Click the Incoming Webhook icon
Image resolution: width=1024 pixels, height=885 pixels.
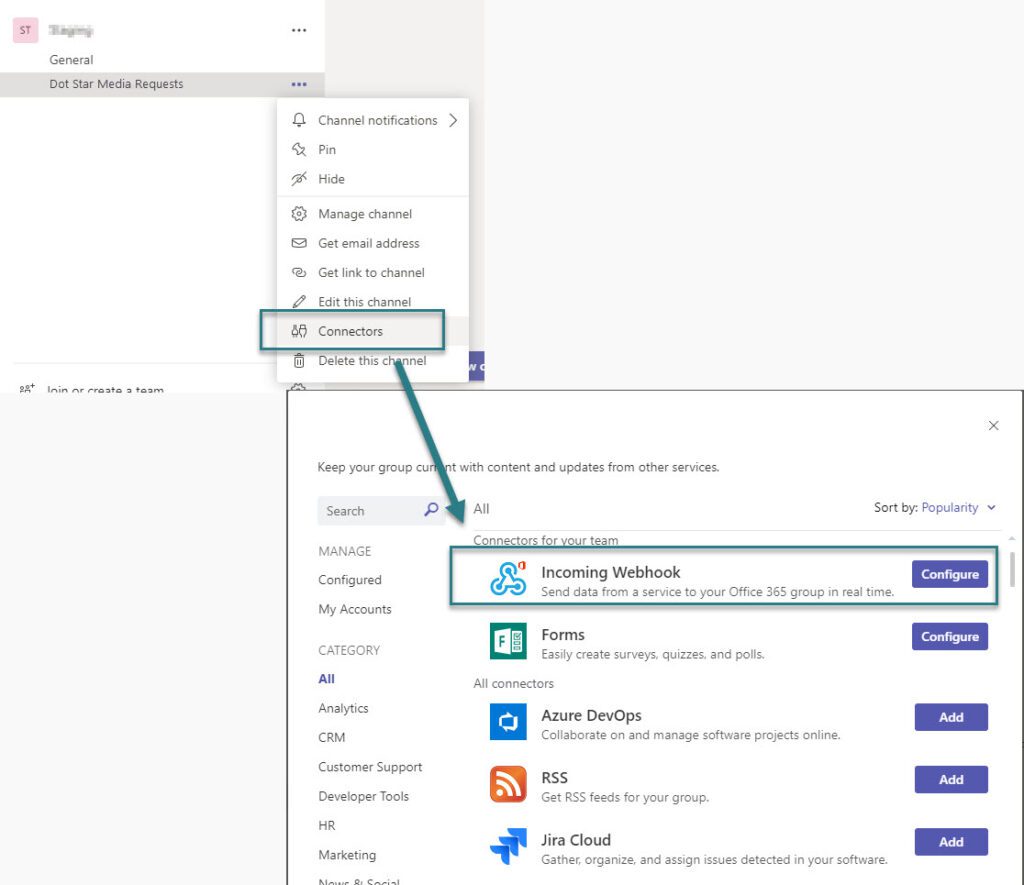pos(508,579)
